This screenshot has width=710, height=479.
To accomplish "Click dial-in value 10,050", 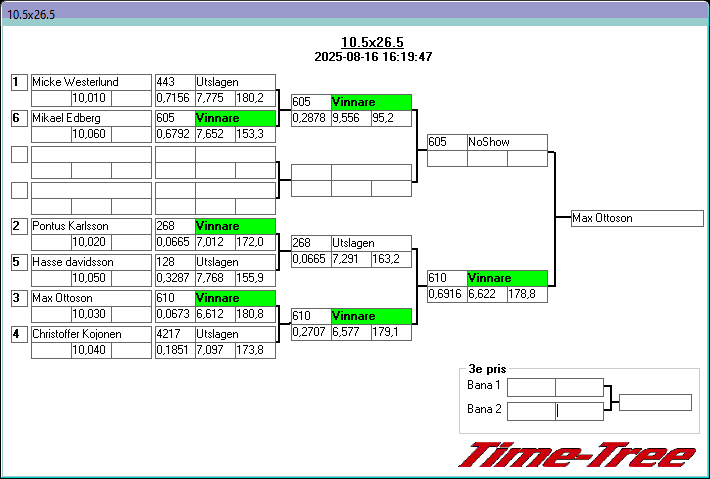I will click(x=91, y=278).
